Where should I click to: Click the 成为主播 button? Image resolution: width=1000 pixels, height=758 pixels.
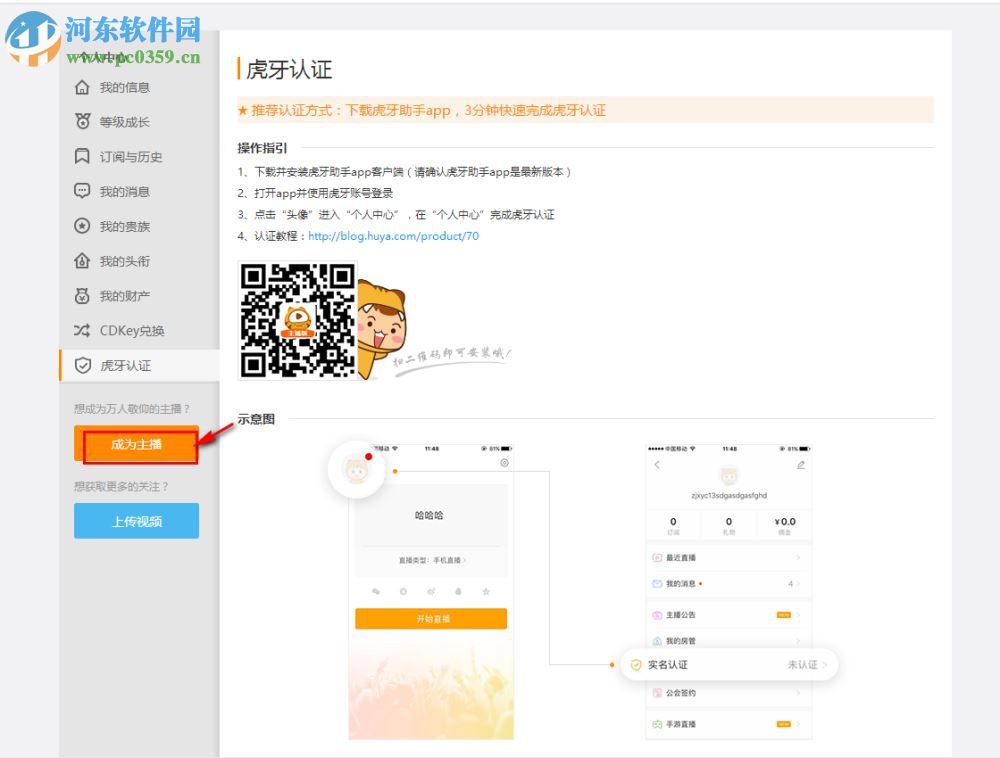(136, 444)
